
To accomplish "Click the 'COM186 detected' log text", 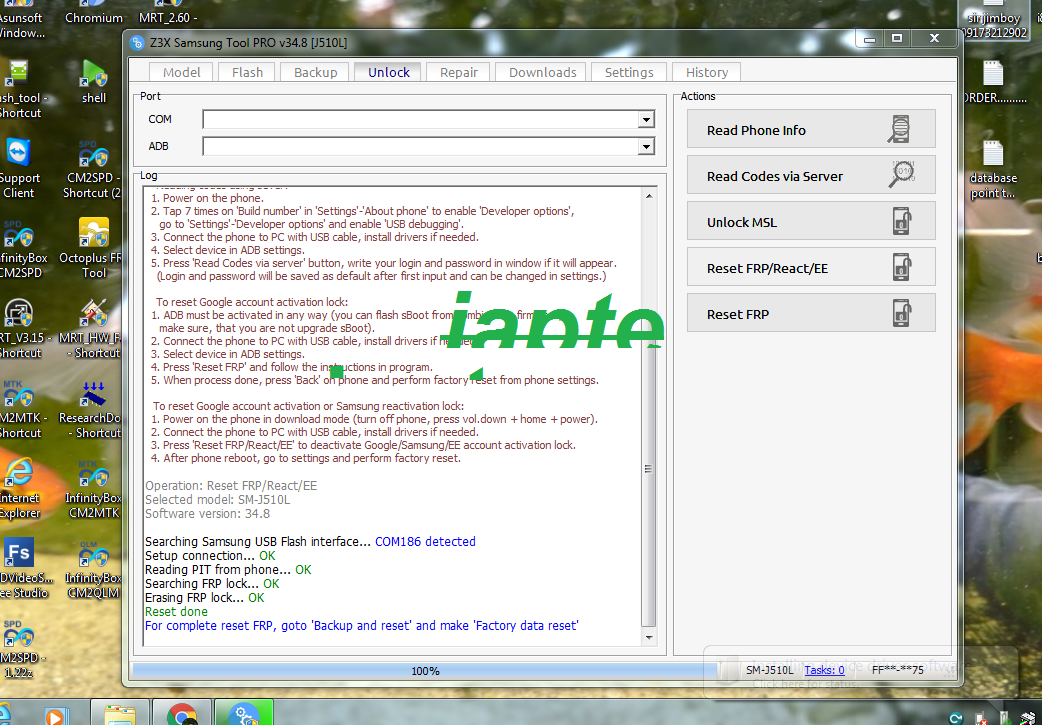I will [x=425, y=542].
